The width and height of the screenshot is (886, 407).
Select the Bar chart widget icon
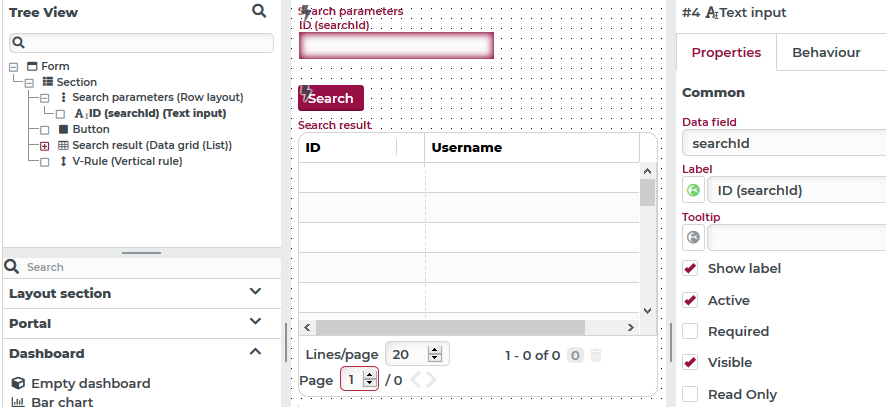(x=18, y=402)
